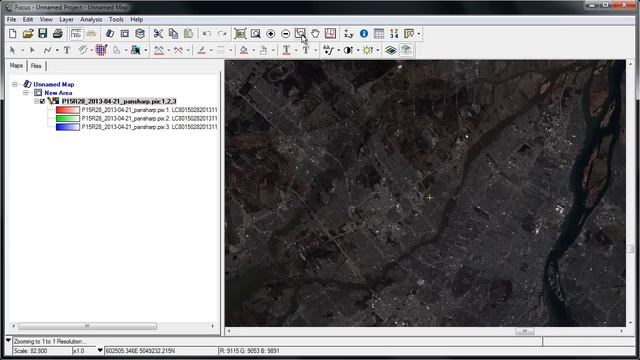
Task: Open the View menu
Action: [46, 20]
